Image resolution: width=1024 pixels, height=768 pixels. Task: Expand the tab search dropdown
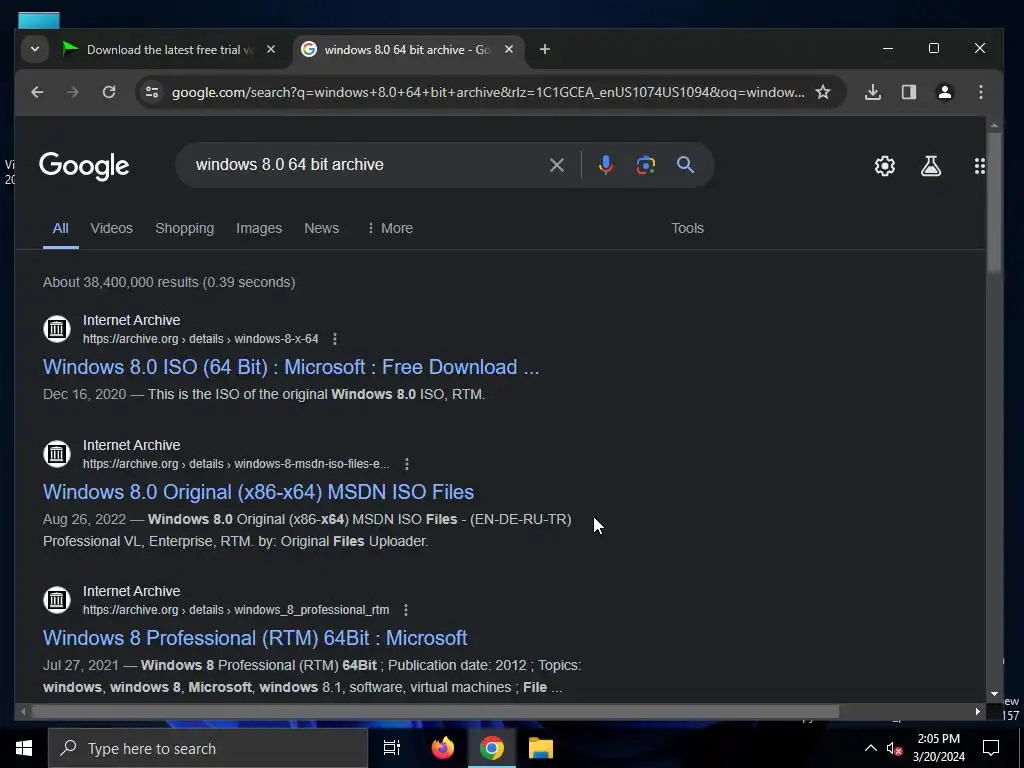point(35,49)
